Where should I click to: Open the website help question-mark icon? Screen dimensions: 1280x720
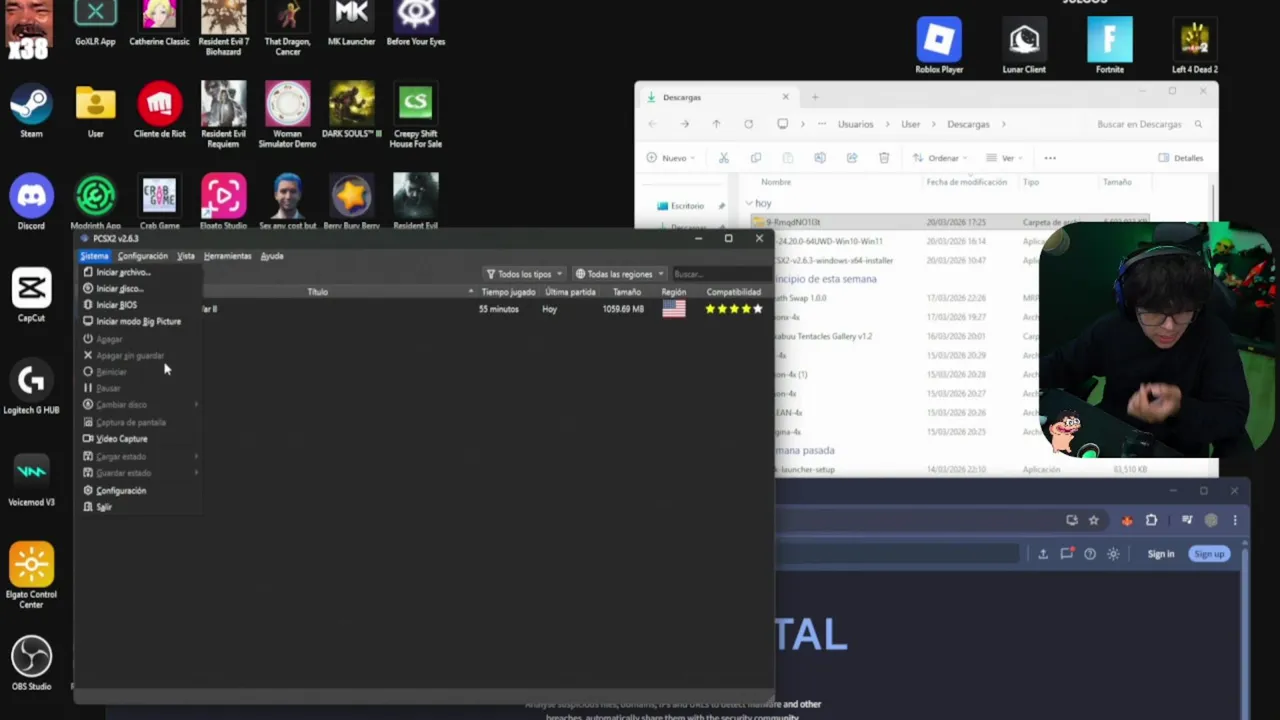pyautogui.click(x=1090, y=554)
